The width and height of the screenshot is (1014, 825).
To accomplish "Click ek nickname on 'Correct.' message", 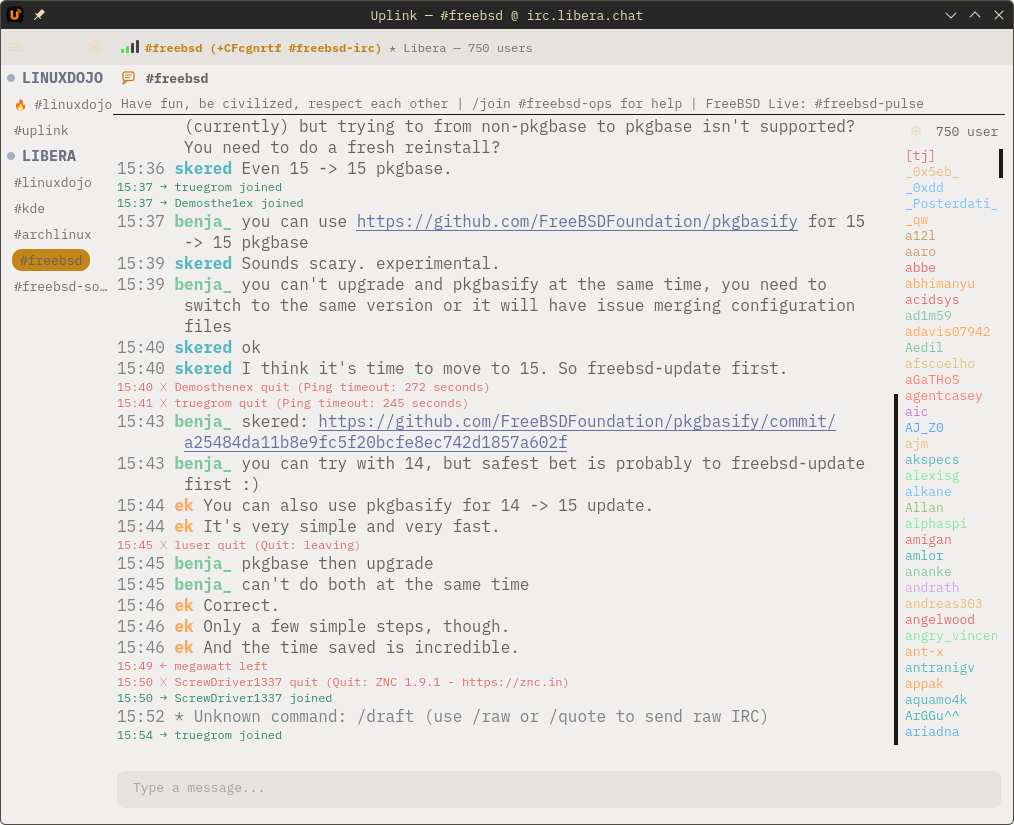I will point(184,605).
